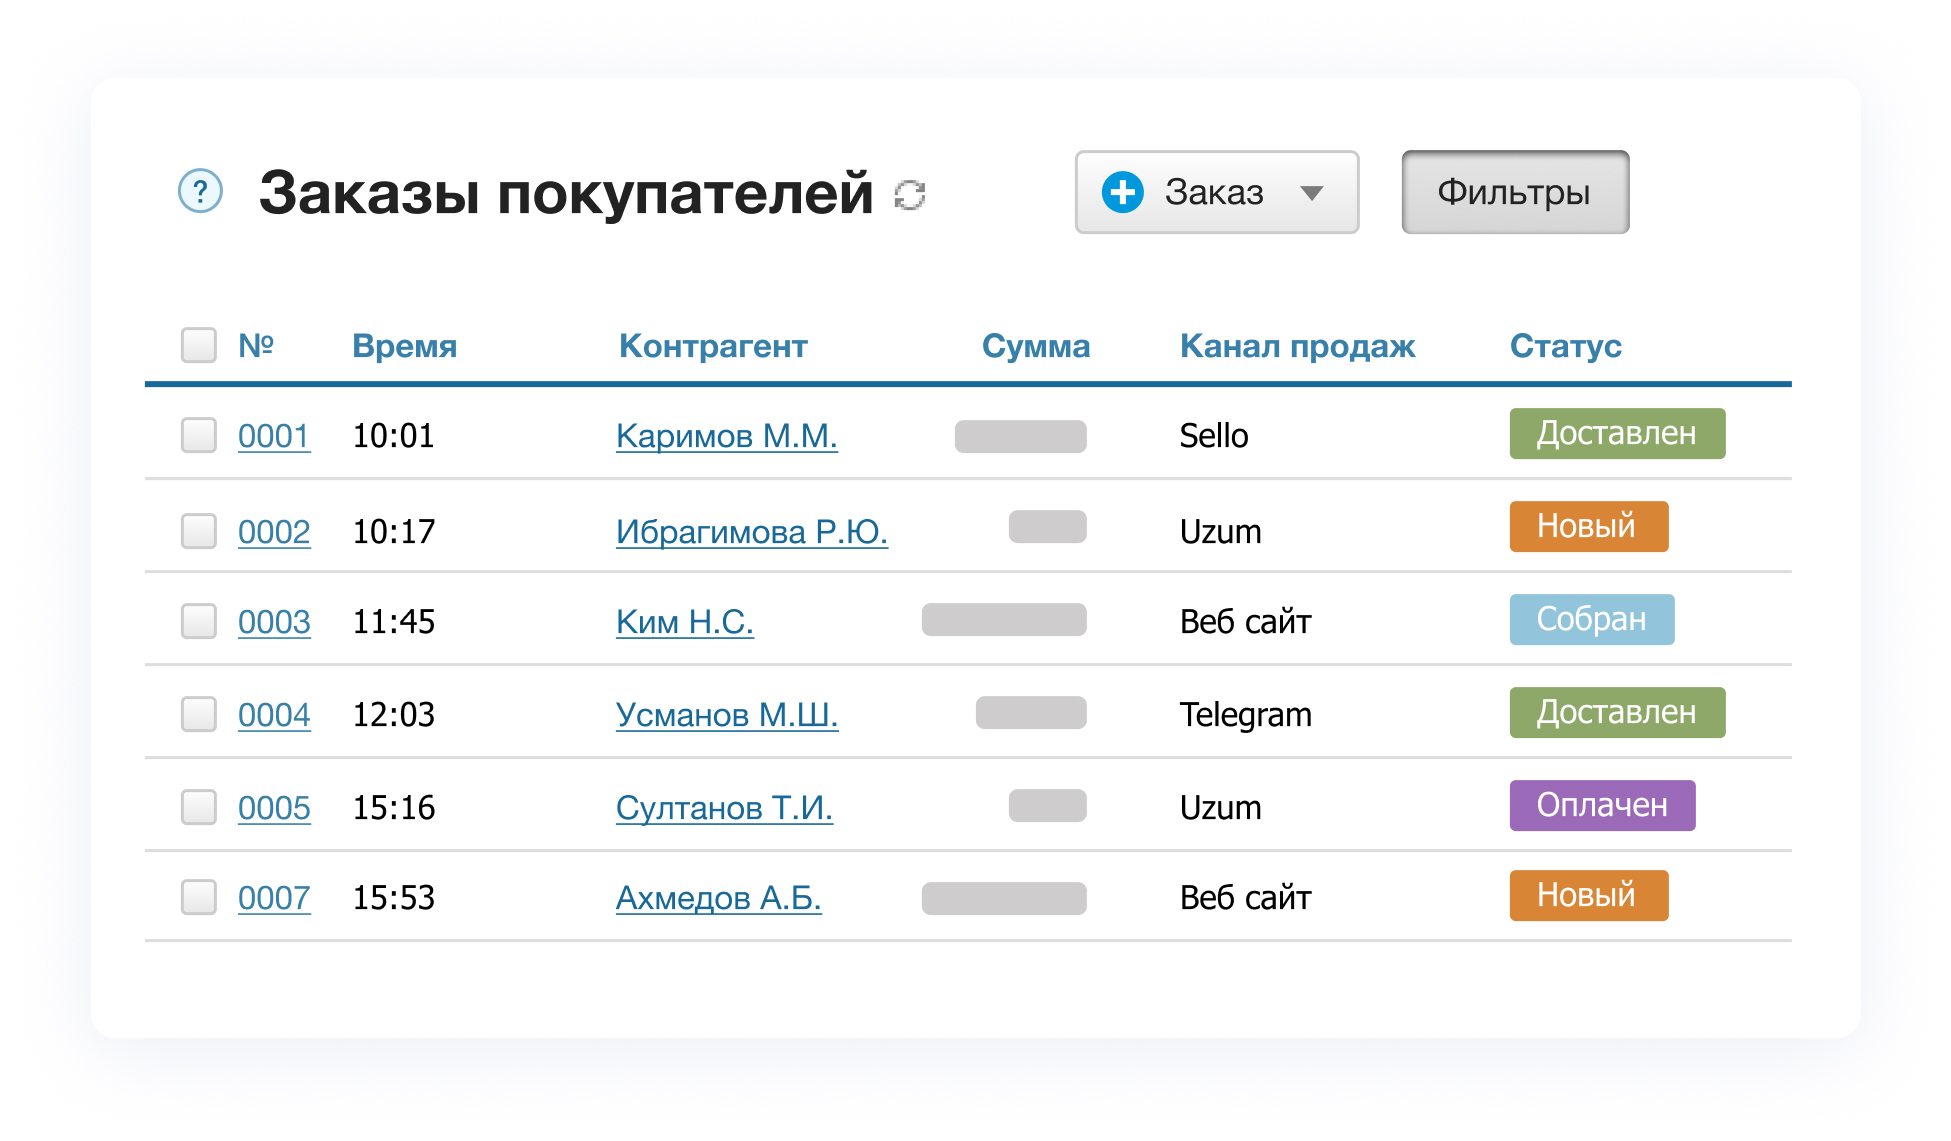This screenshot has width=1951, height=1141.
Task: Open the help question mark icon
Action: tap(200, 191)
